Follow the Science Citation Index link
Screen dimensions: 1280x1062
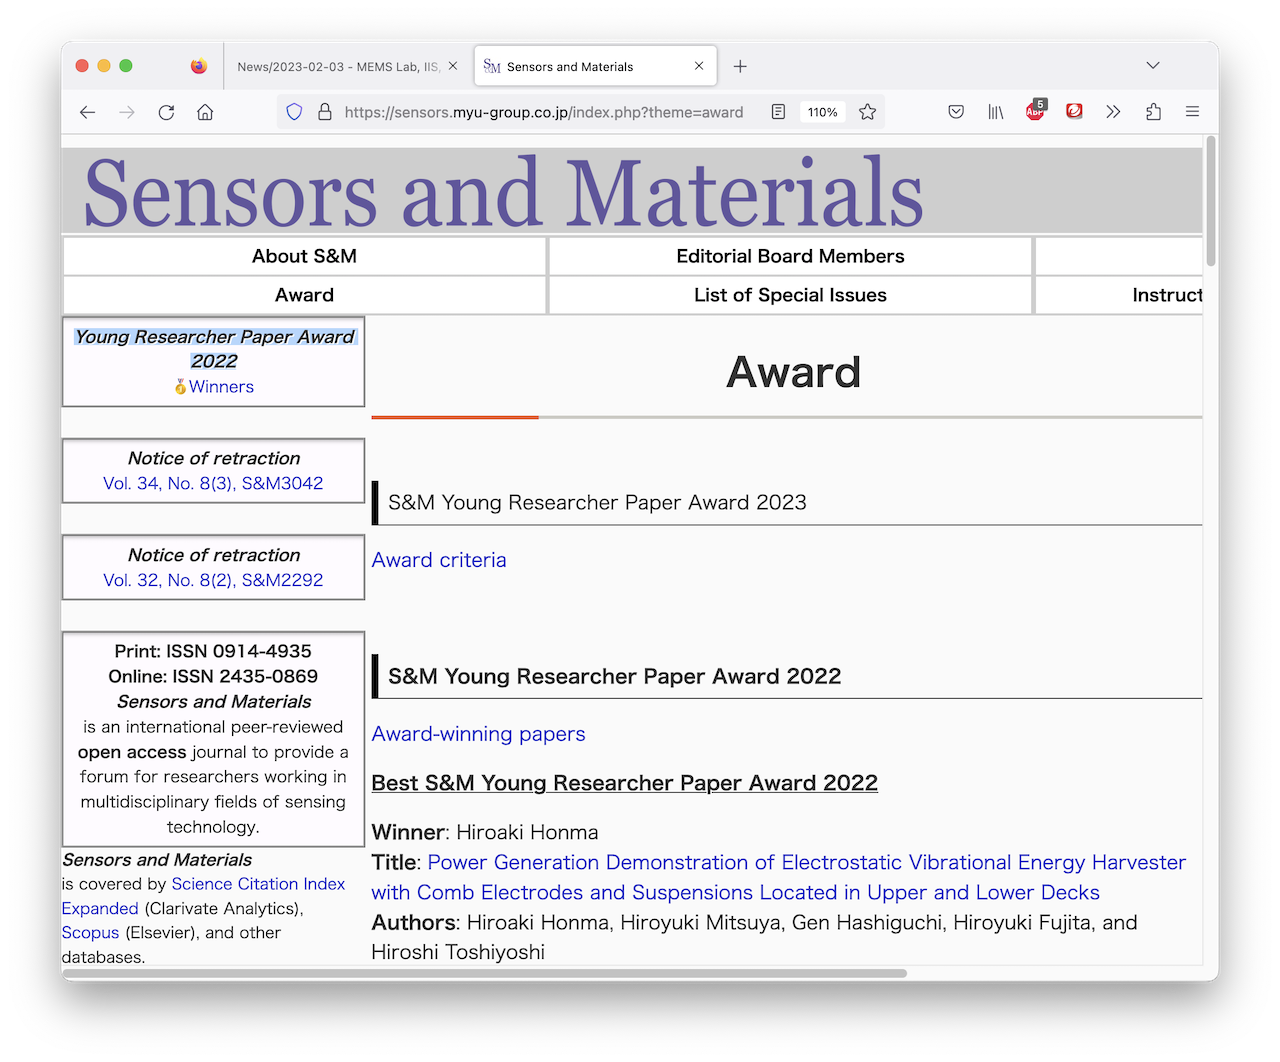pyautogui.click(x=203, y=896)
